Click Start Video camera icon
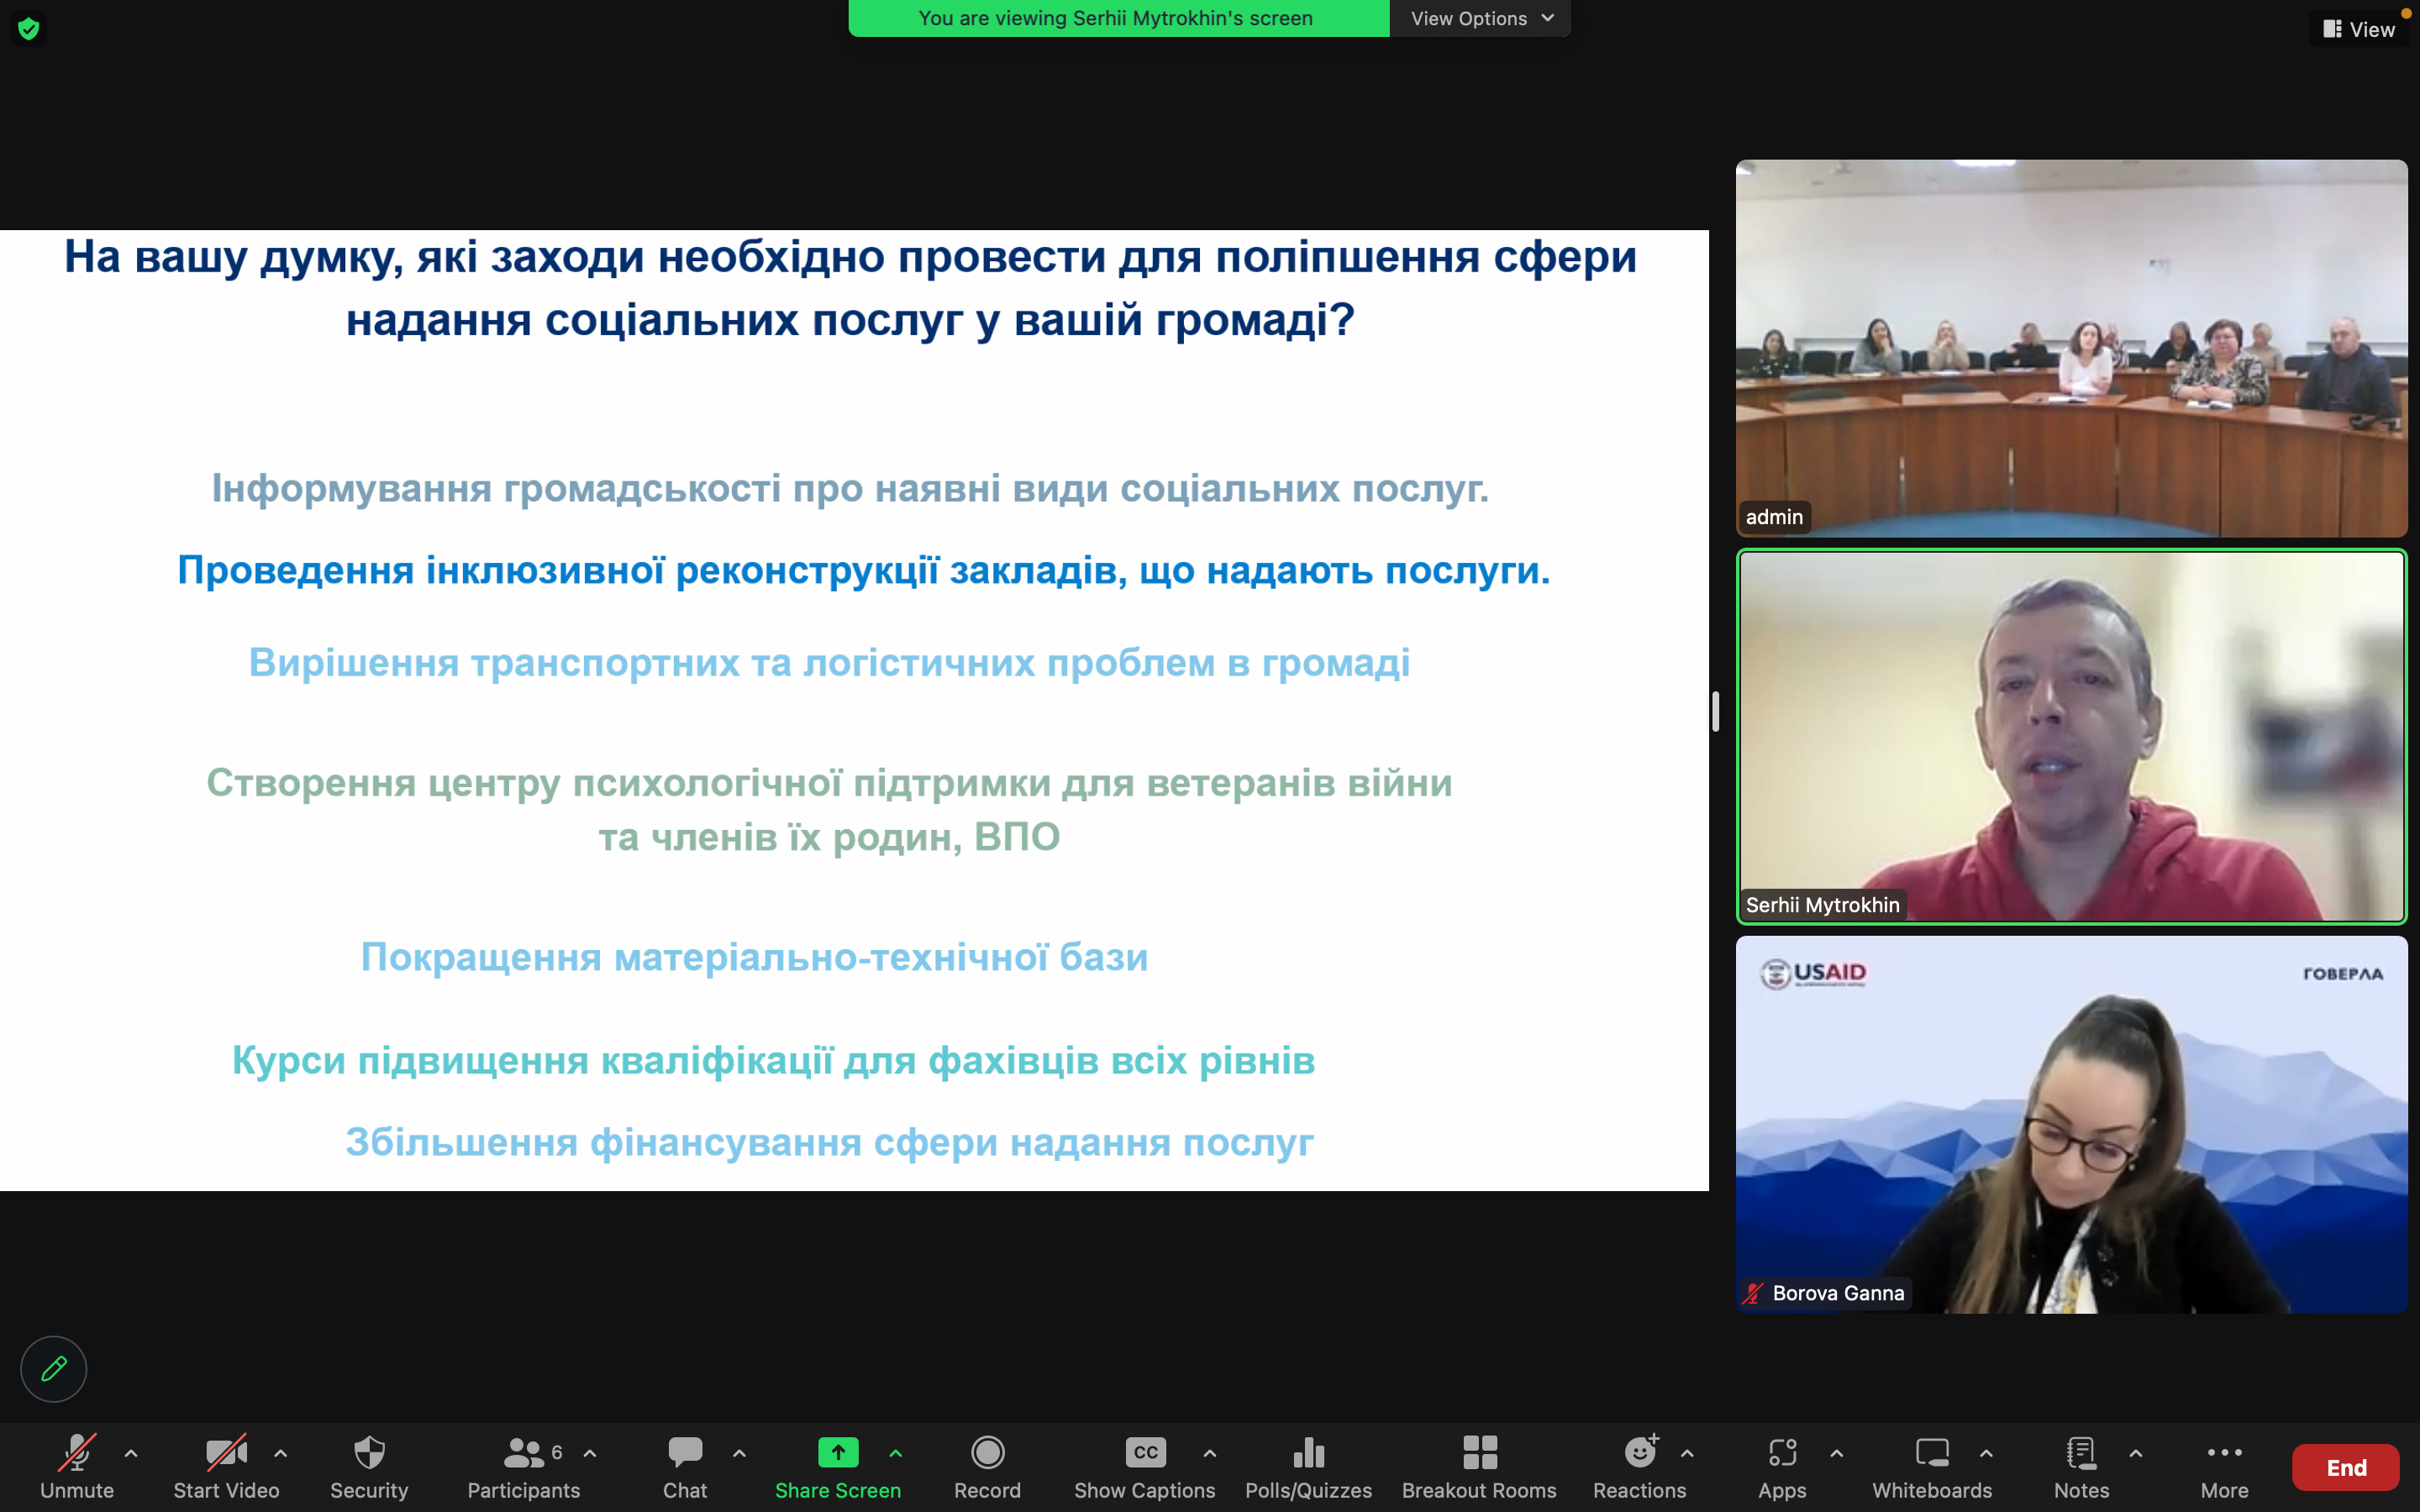The image size is (2420, 1512). click(x=226, y=1452)
